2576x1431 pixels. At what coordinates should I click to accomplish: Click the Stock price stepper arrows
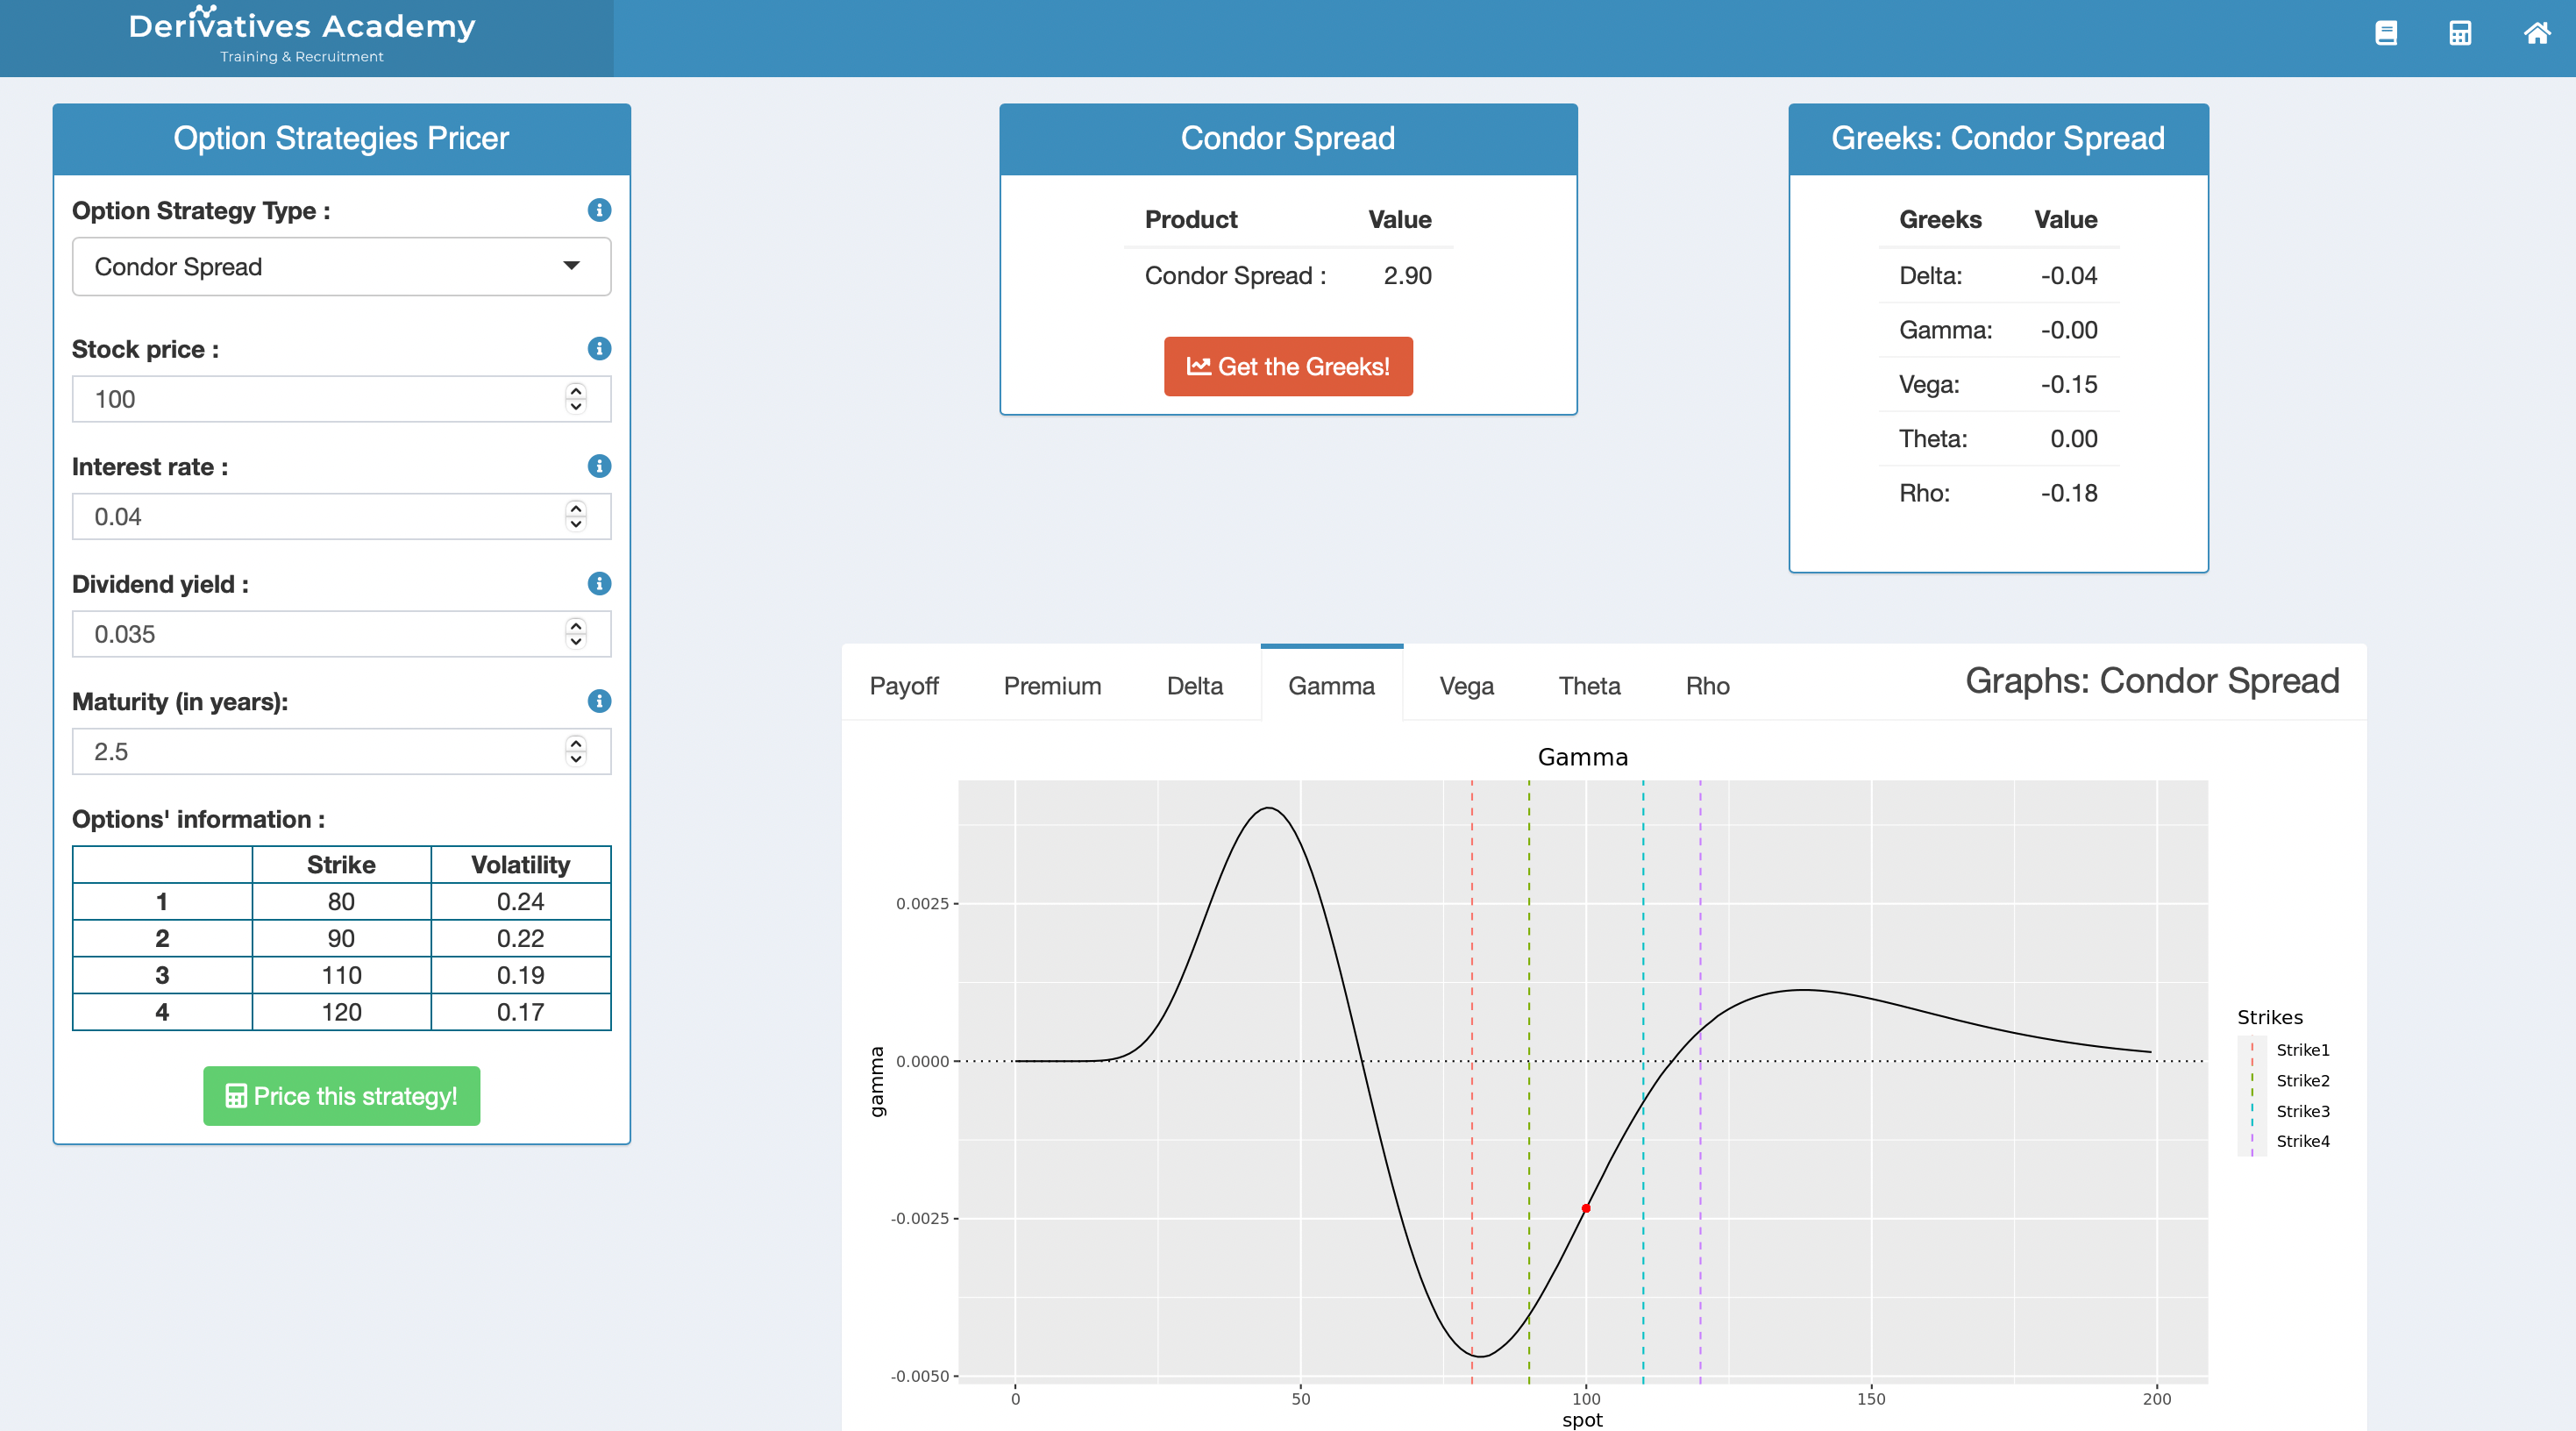coord(576,399)
